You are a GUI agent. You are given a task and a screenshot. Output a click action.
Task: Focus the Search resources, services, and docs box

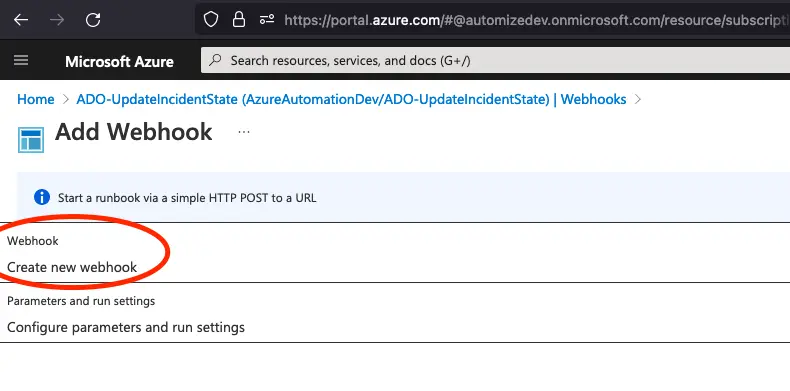pos(495,60)
